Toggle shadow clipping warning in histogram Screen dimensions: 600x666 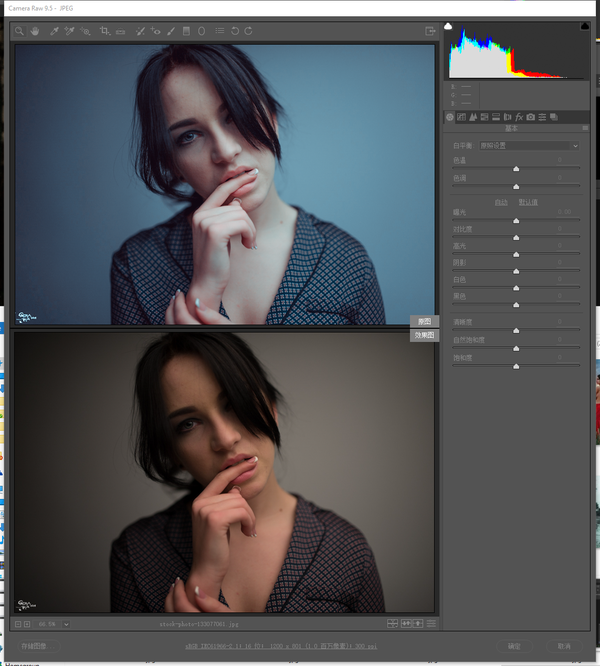coord(448,26)
